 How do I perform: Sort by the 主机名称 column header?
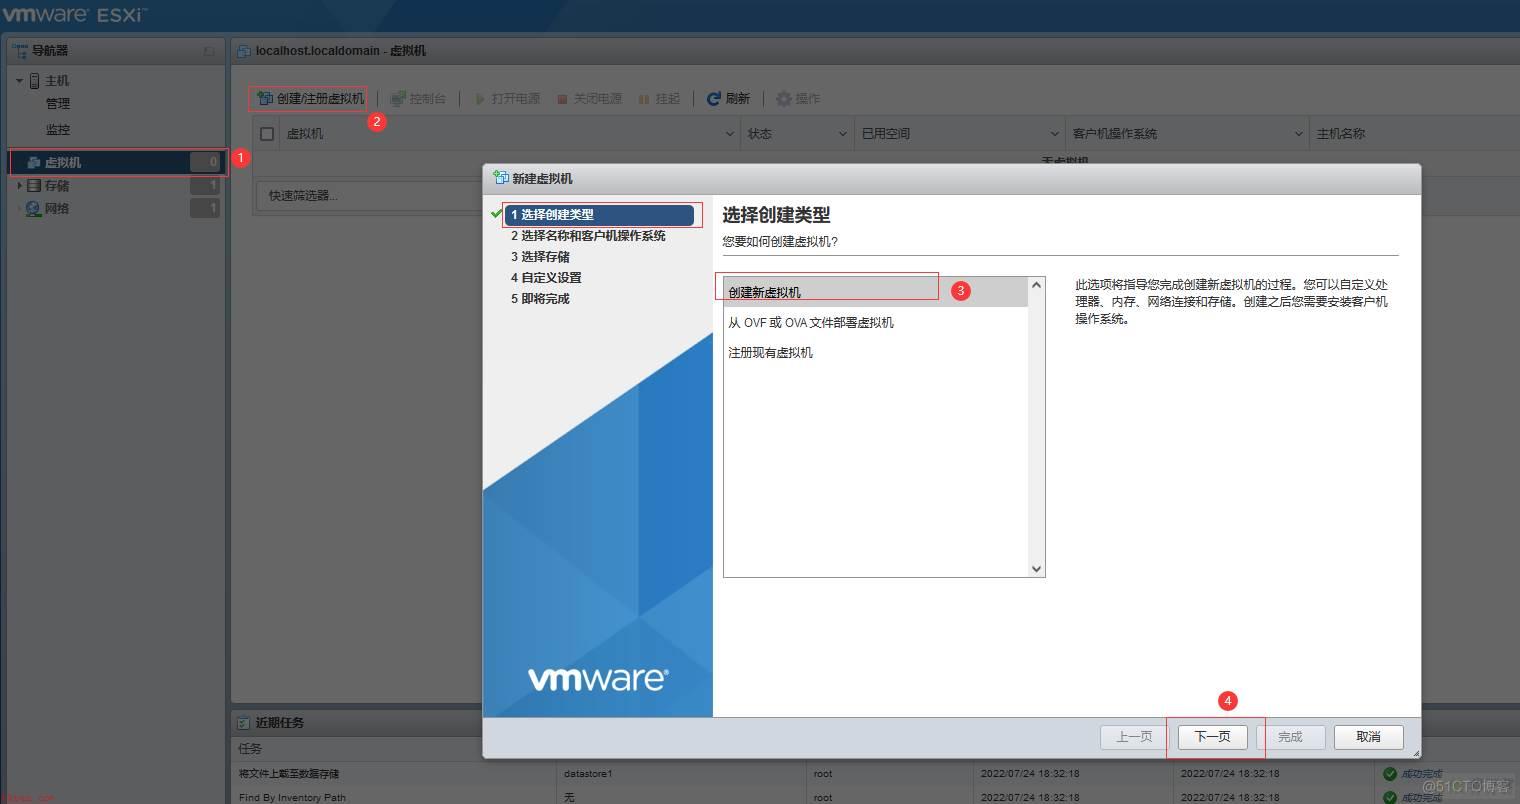click(x=1341, y=133)
